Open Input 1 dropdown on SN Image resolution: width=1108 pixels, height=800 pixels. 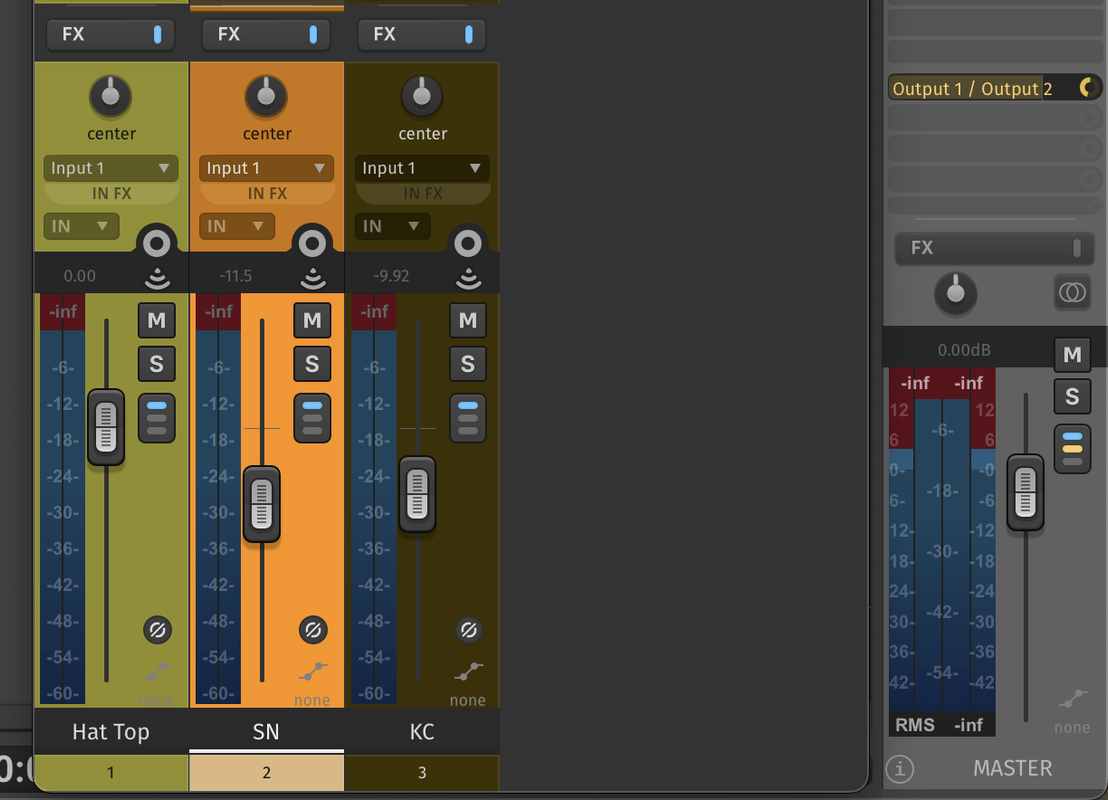266,168
